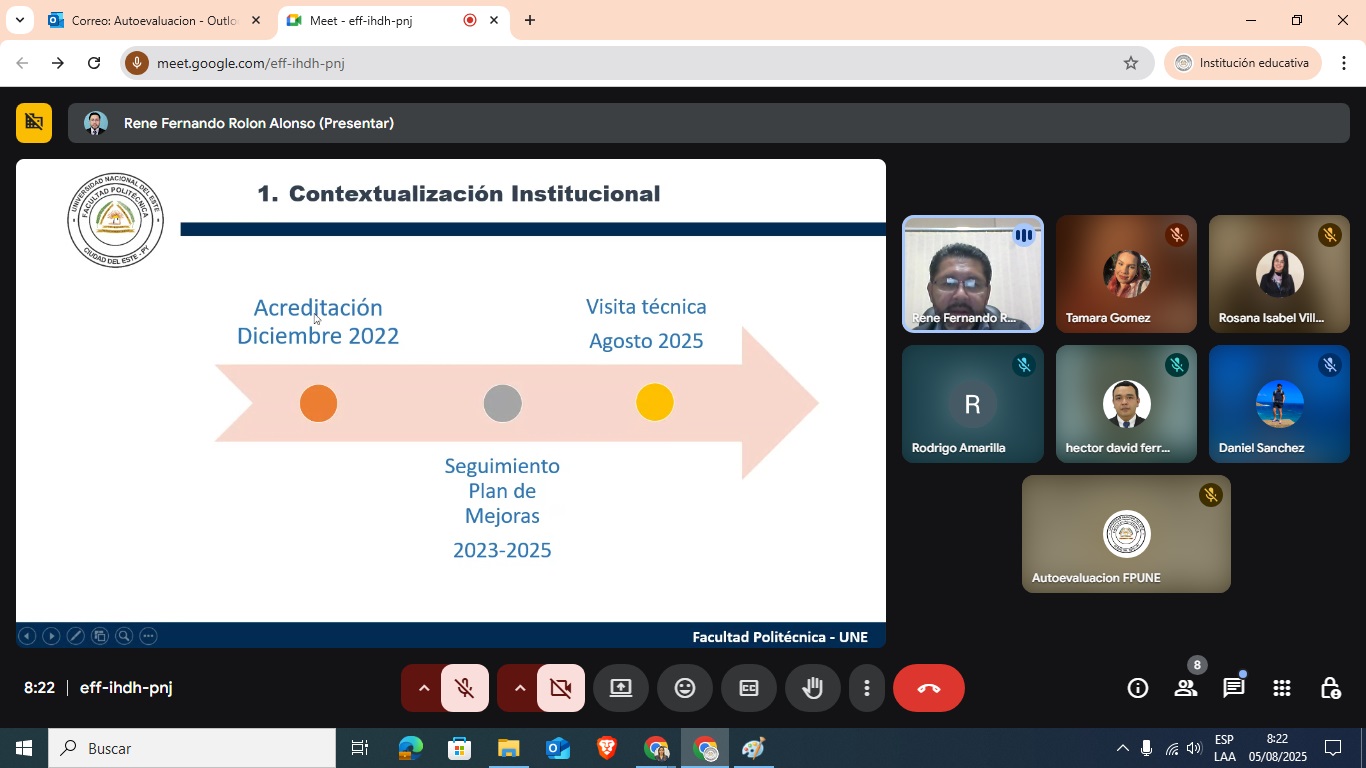Switch to the Outlook Correo tab

tap(154, 20)
